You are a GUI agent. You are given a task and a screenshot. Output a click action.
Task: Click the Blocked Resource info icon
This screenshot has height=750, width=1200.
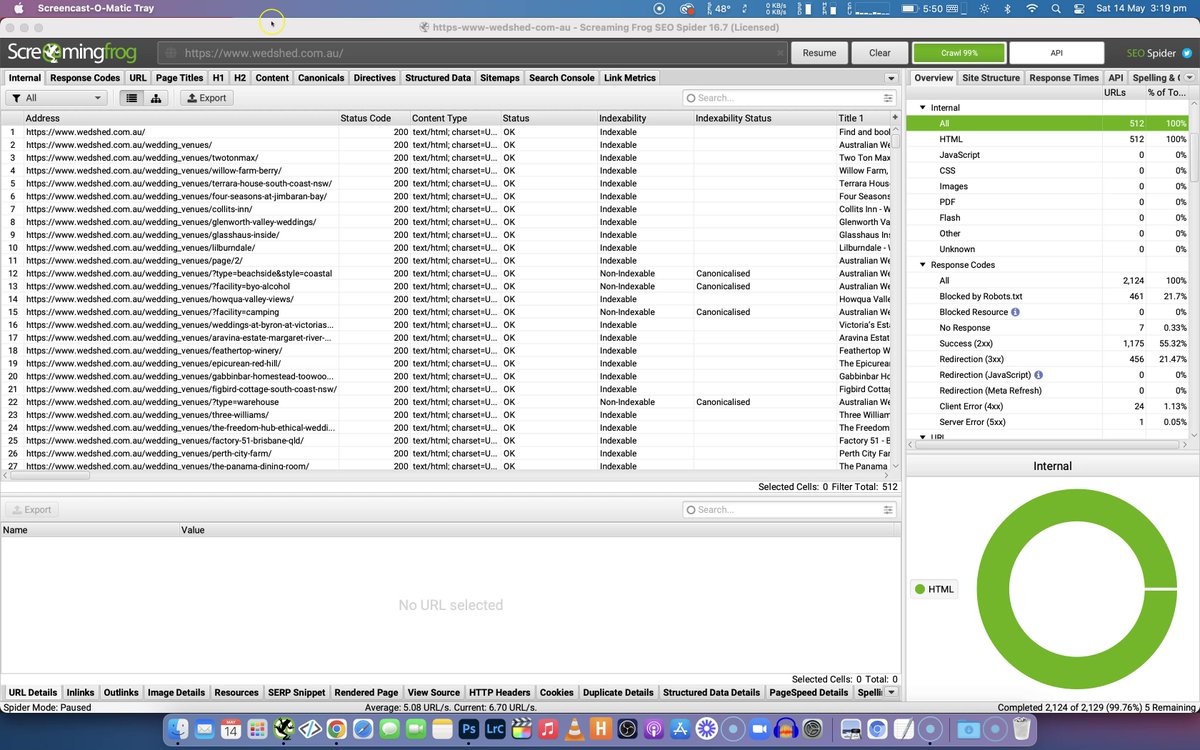coord(1015,312)
